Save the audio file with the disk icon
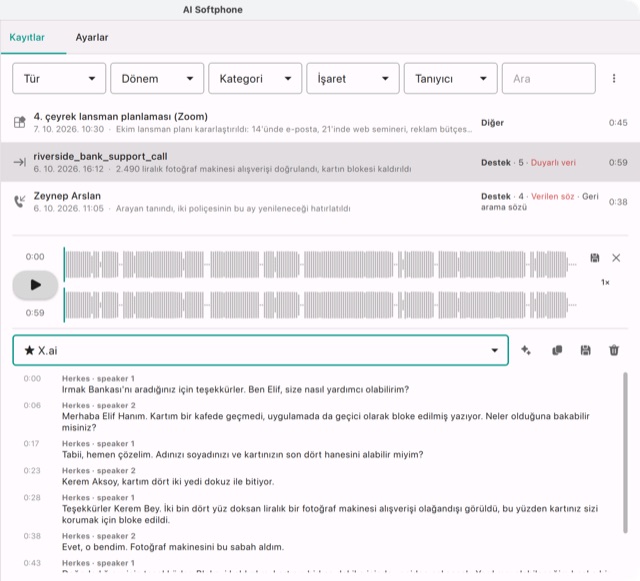The image size is (640, 581). pyautogui.click(x=595, y=258)
